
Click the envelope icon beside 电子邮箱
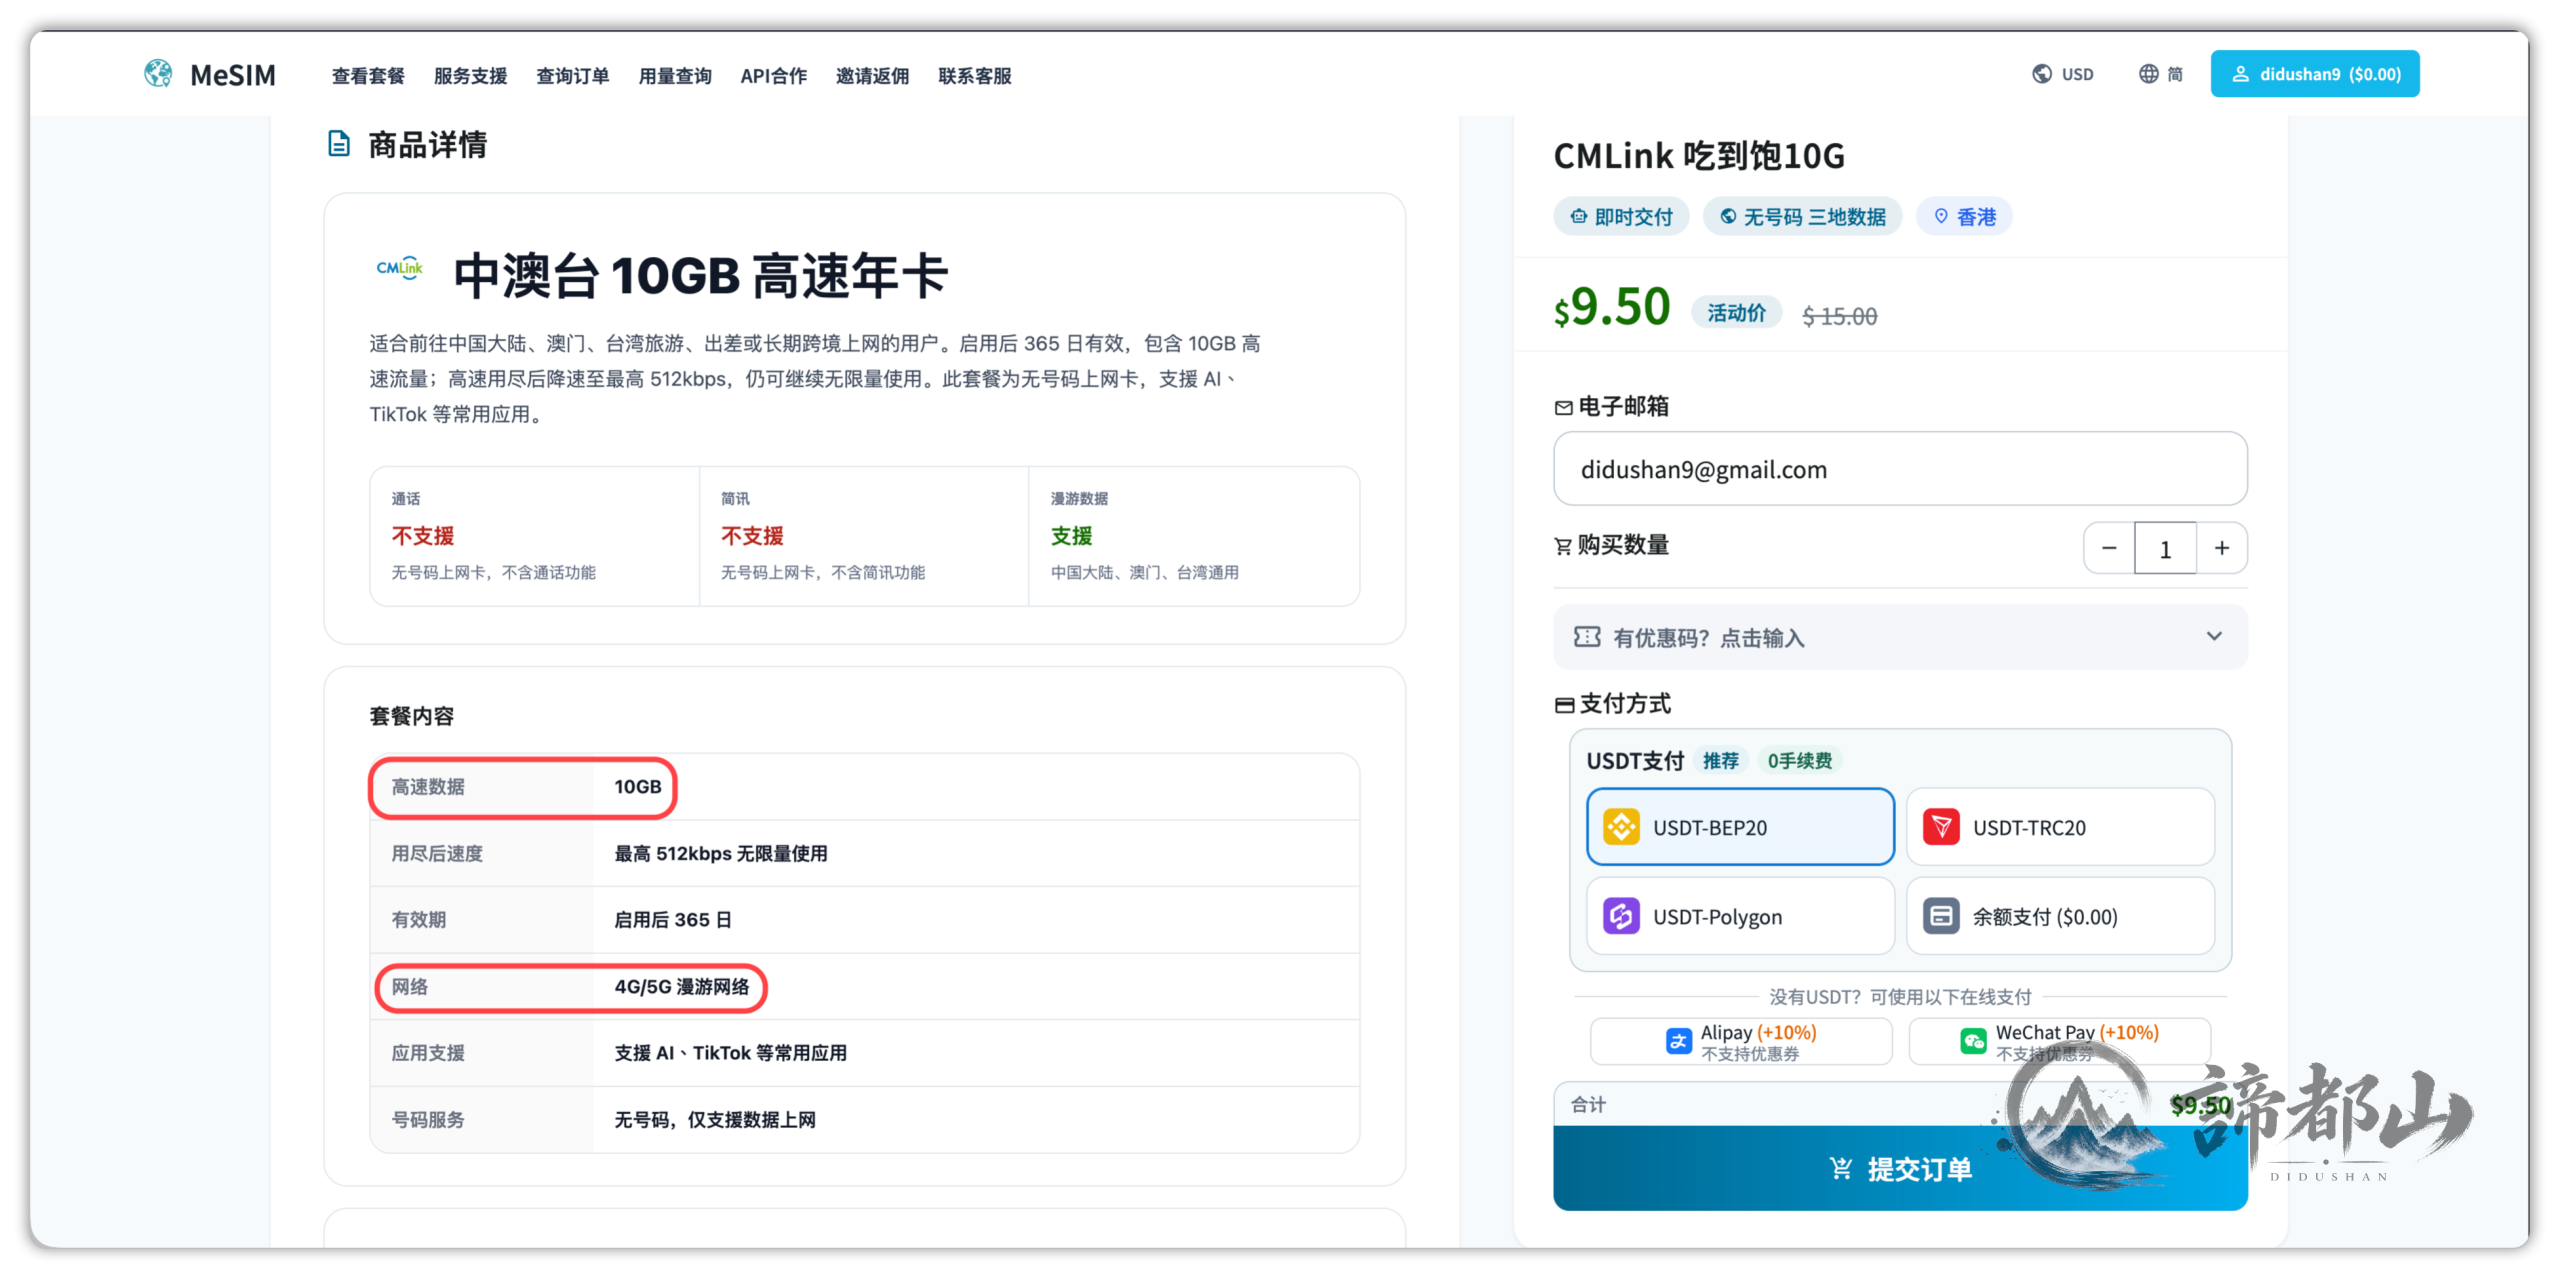[1563, 407]
